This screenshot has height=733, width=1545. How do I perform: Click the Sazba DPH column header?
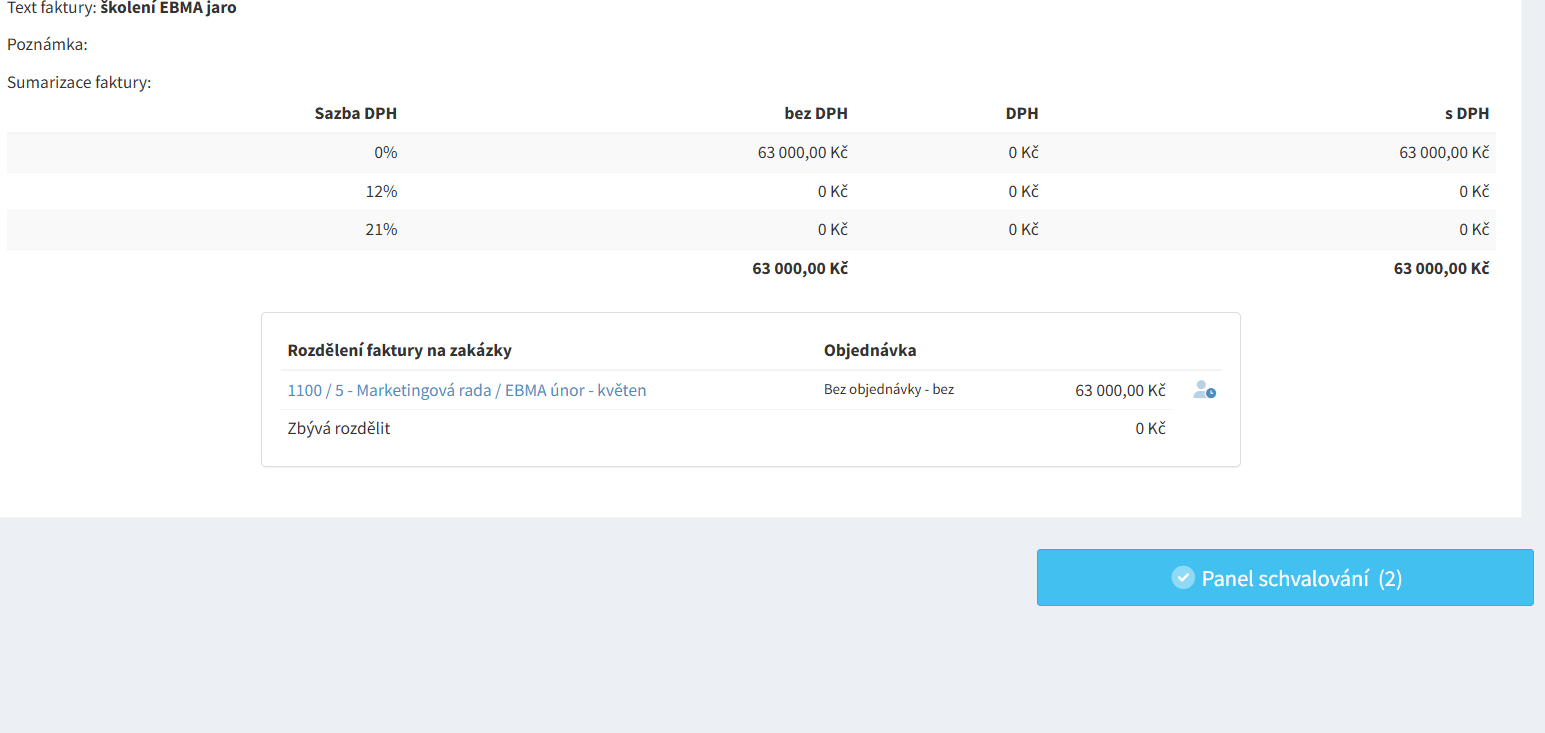click(x=355, y=114)
